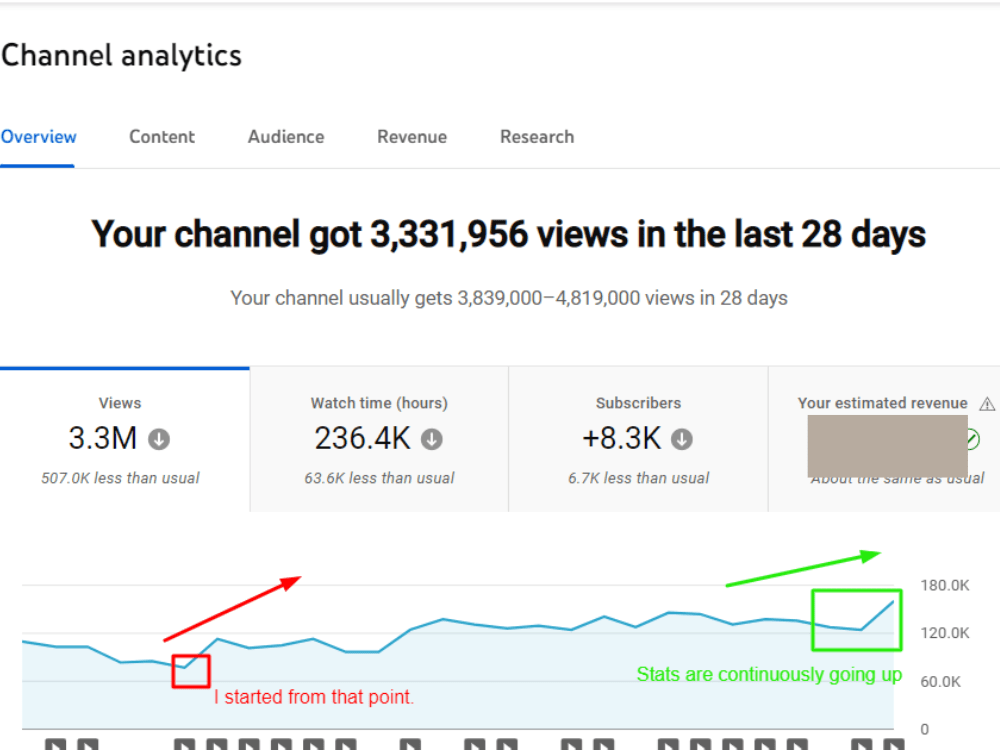
Task: Switch to the Content tab
Action: 162,137
